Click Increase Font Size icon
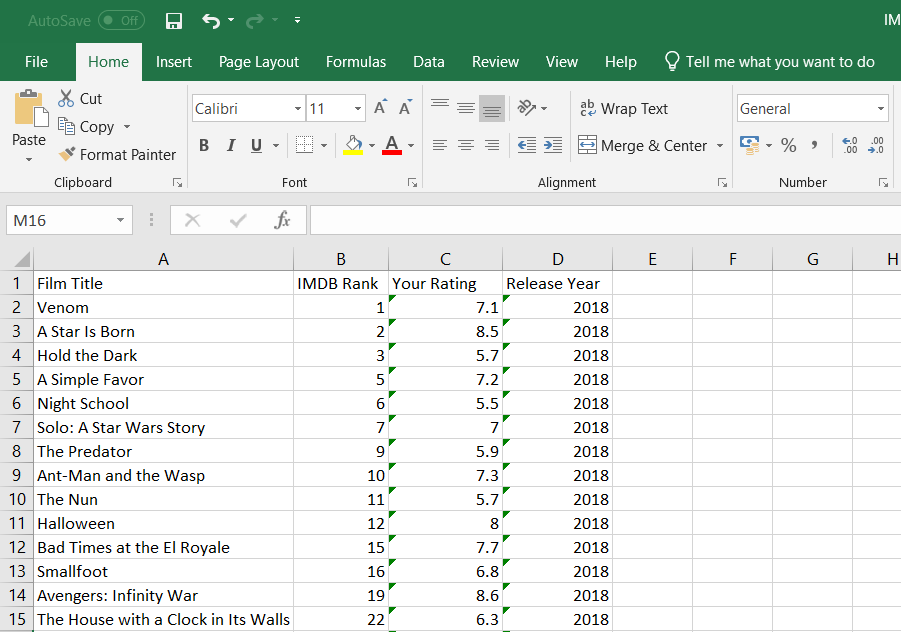Screen dimensions: 901x632 [380, 107]
